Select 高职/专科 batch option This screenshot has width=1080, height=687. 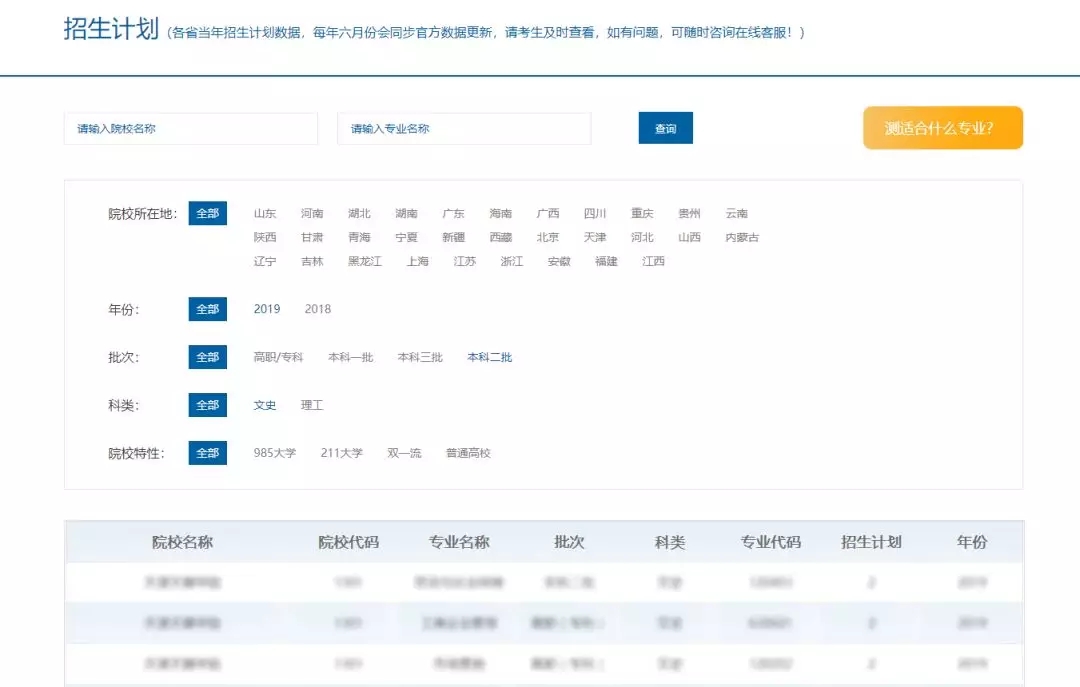278,357
